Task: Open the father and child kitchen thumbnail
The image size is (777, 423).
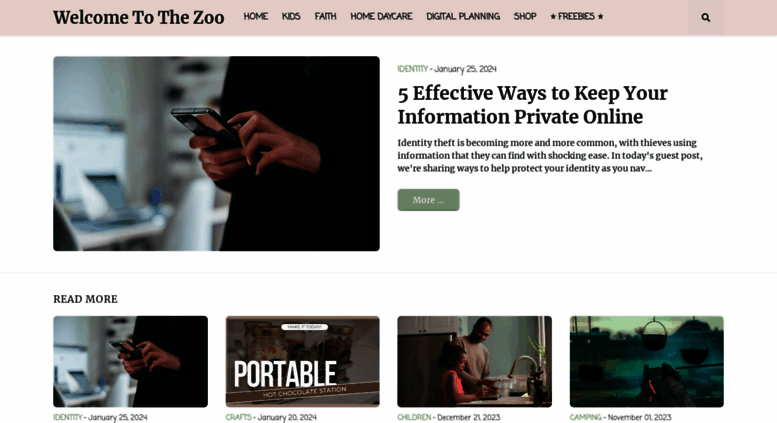Action: pyautogui.click(x=474, y=362)
